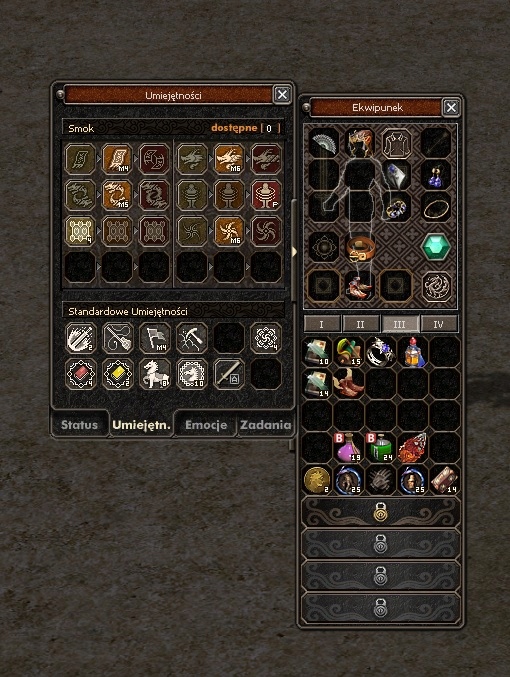Unlock the gold padlock inventory bar
The height and width of the screenshot is (677, 510).
(380, 512)
